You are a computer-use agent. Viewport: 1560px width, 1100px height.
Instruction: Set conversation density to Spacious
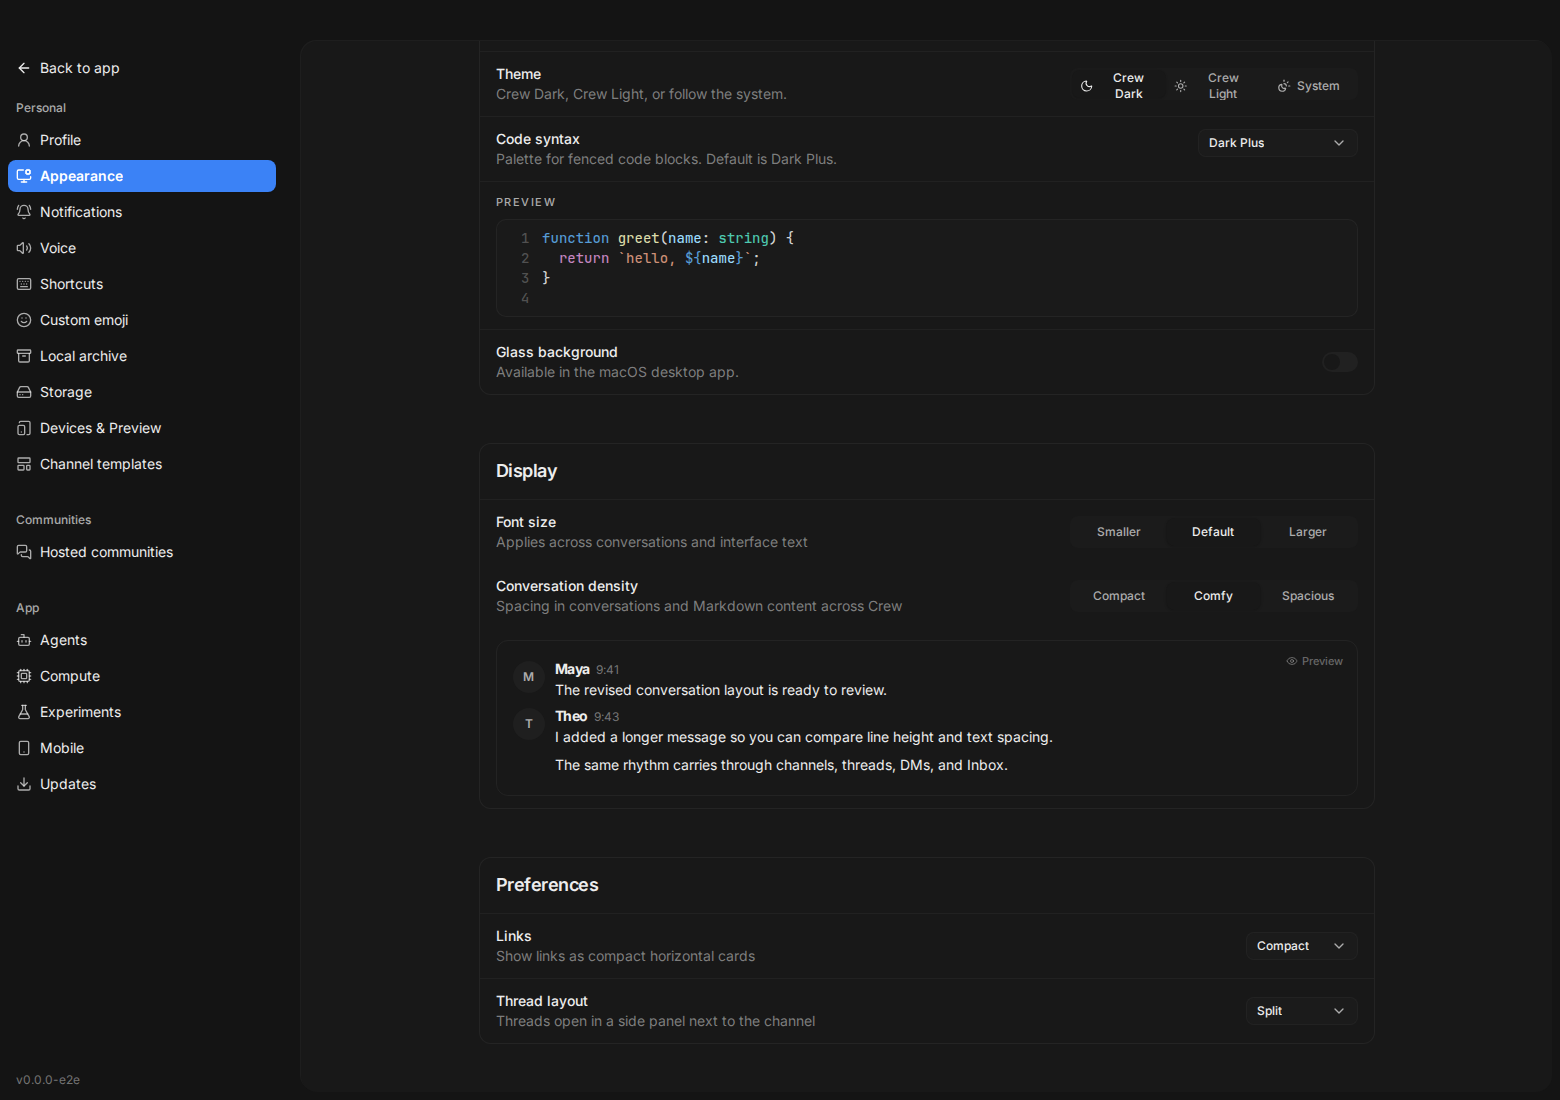click(1307, 596)
